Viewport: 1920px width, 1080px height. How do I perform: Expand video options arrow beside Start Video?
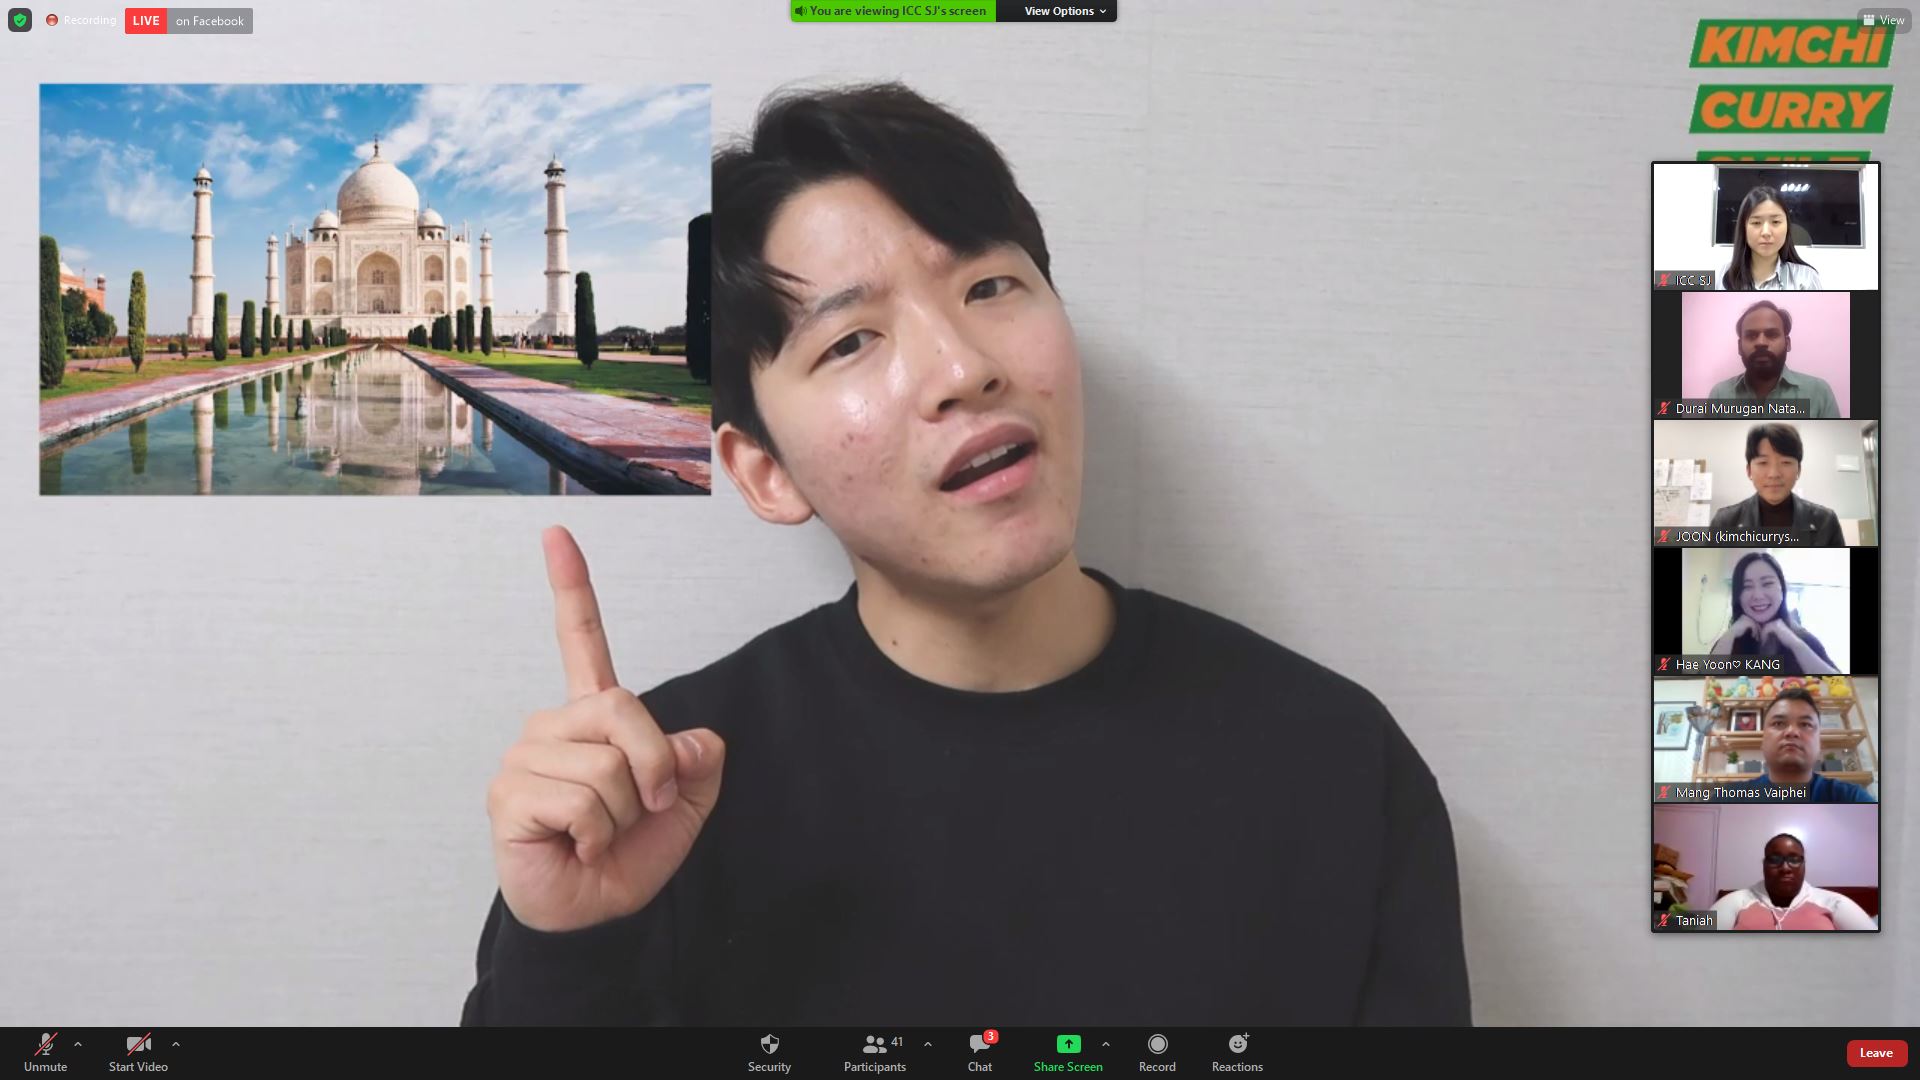click(176, 1044)
